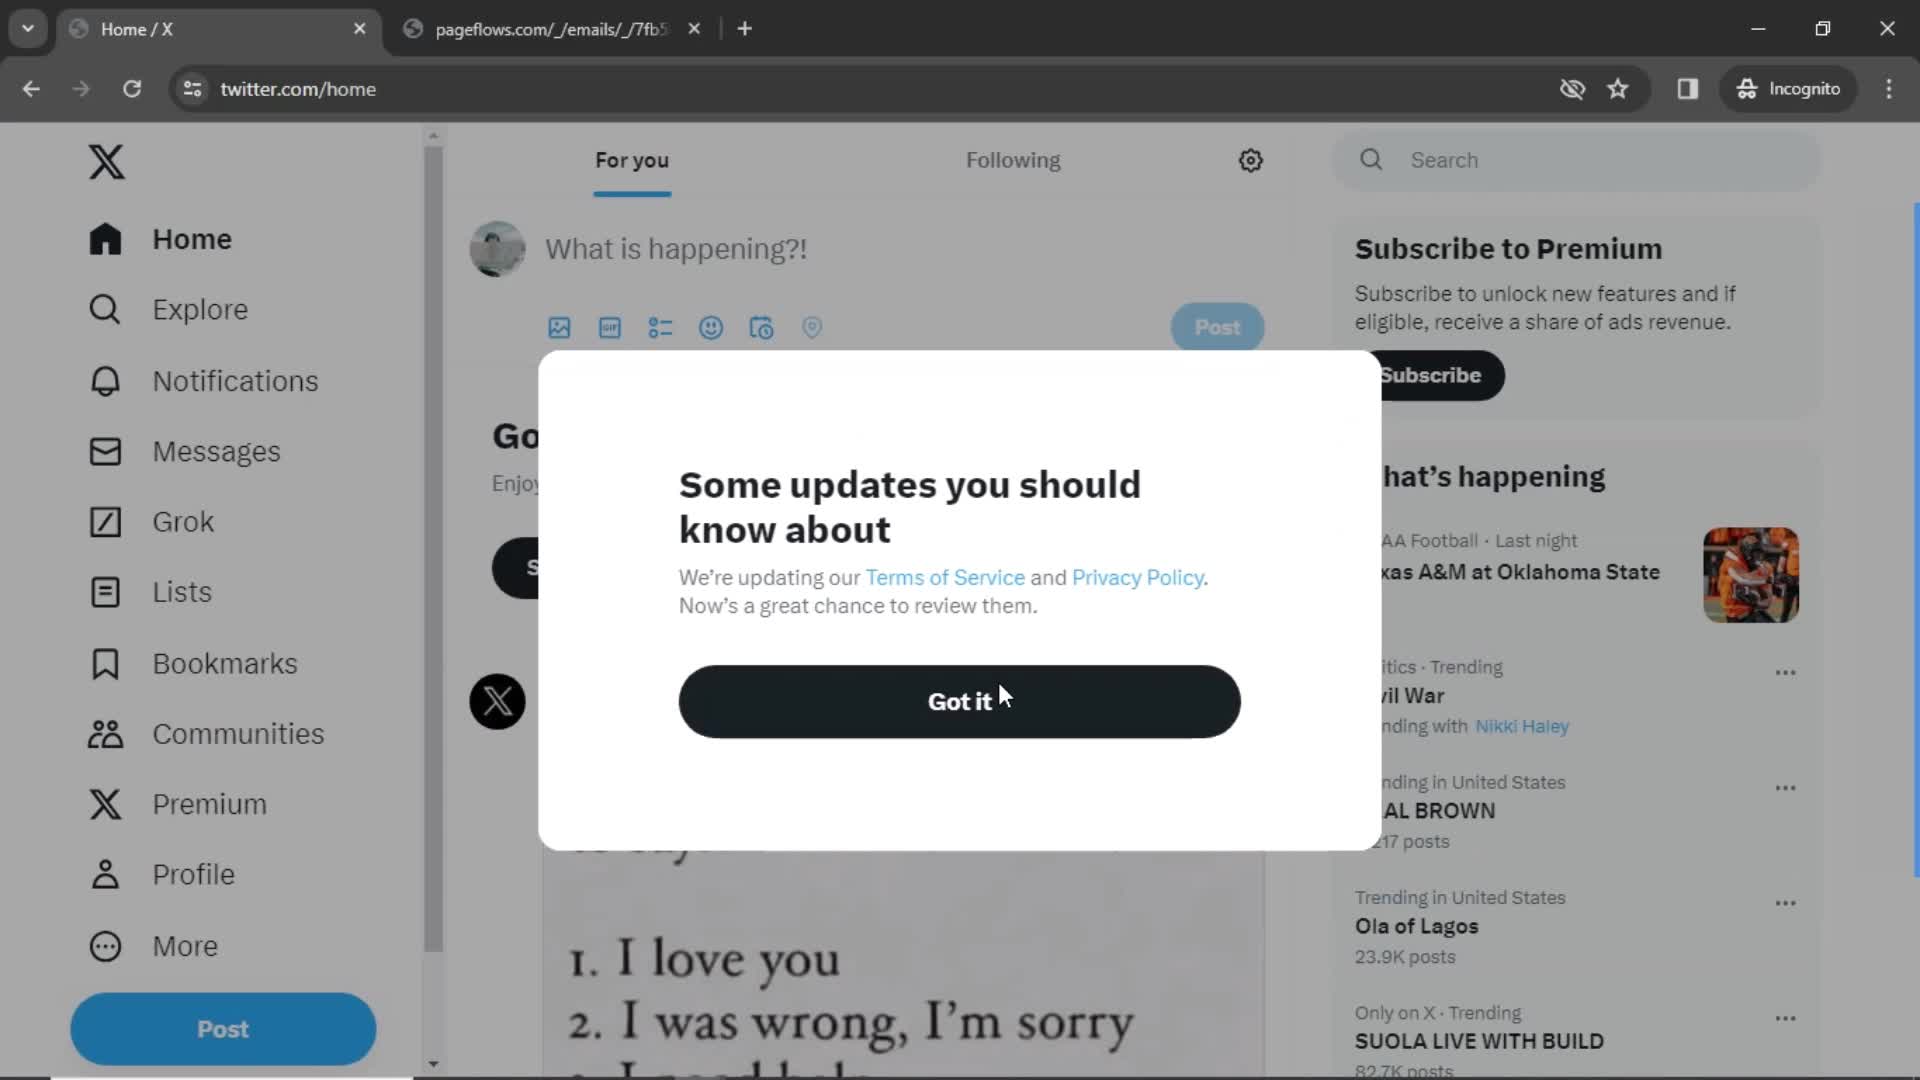Click the emoji icon in composer

pos(712,327)
